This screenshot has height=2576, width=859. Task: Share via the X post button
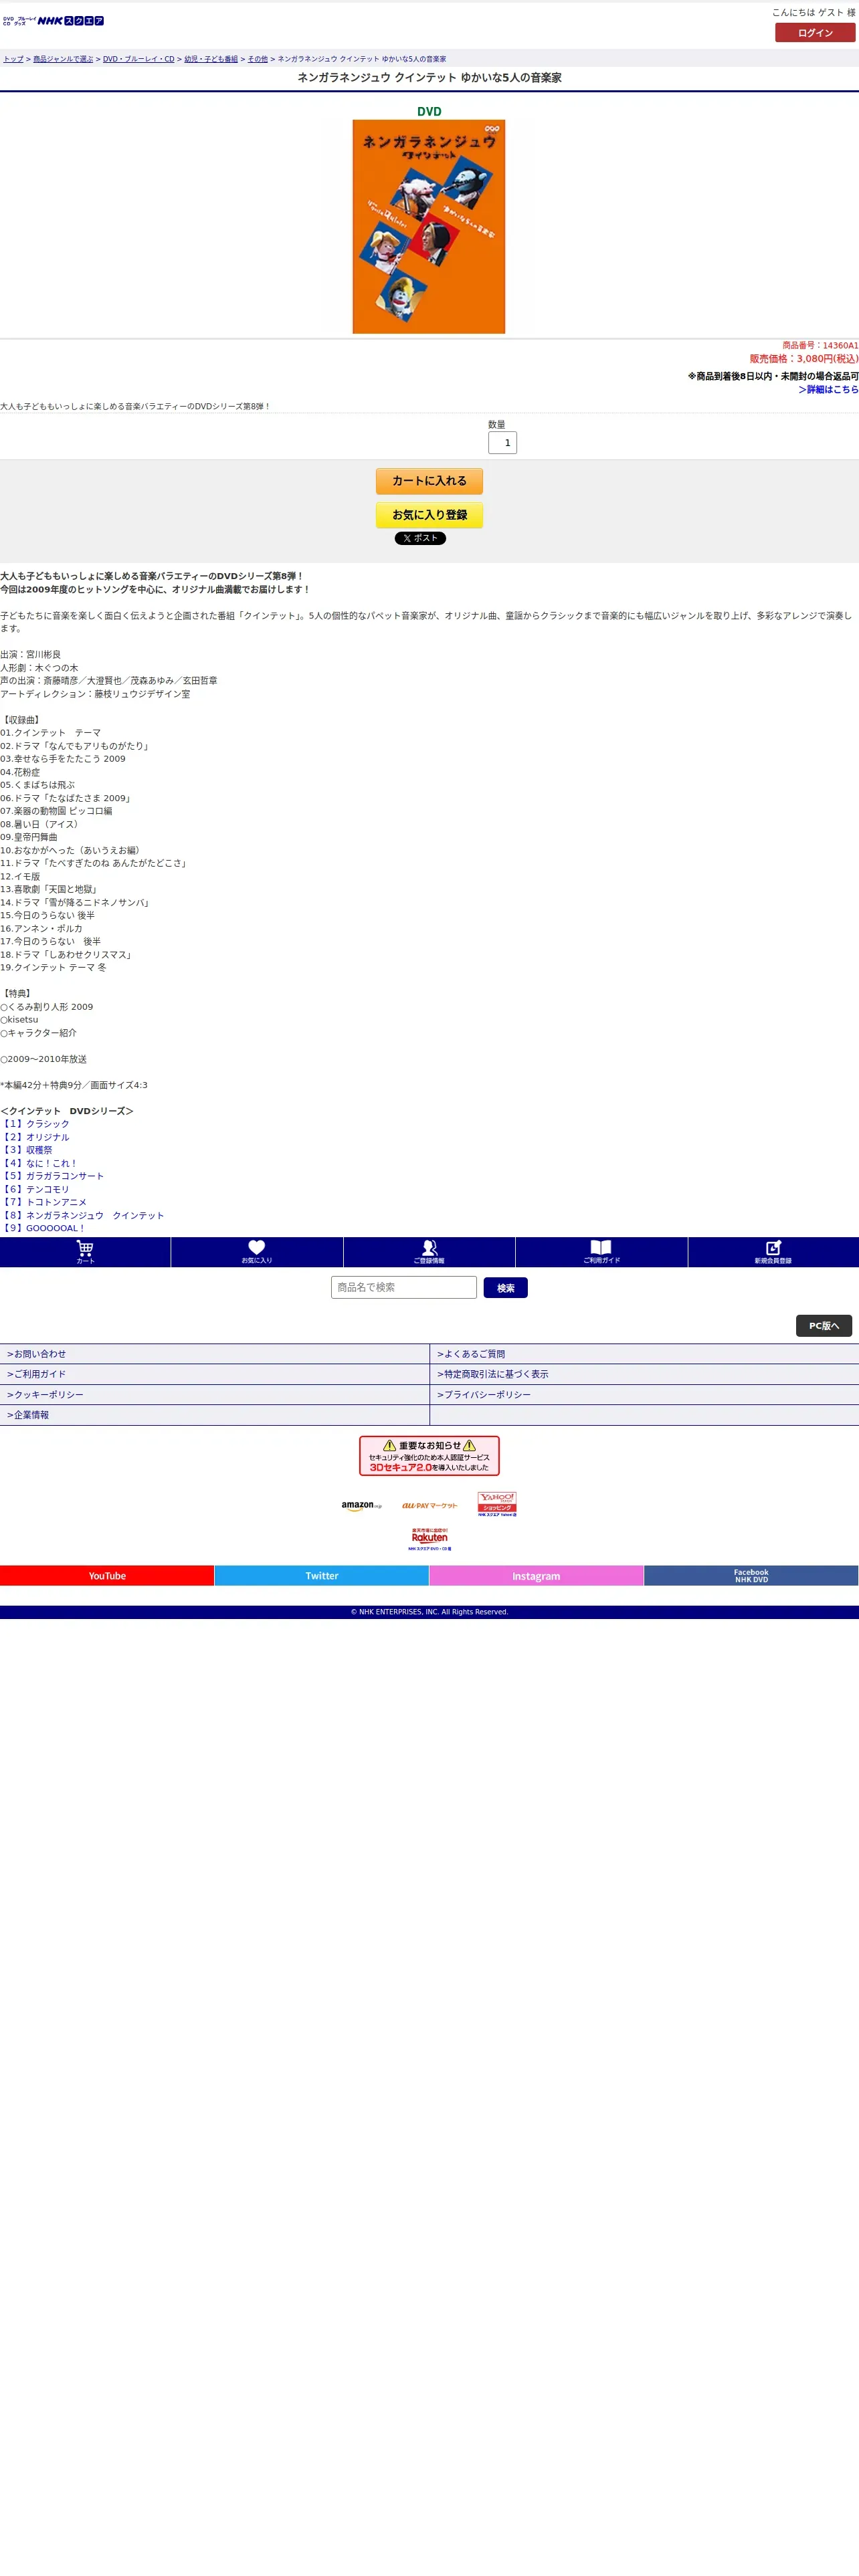(420, 538)
